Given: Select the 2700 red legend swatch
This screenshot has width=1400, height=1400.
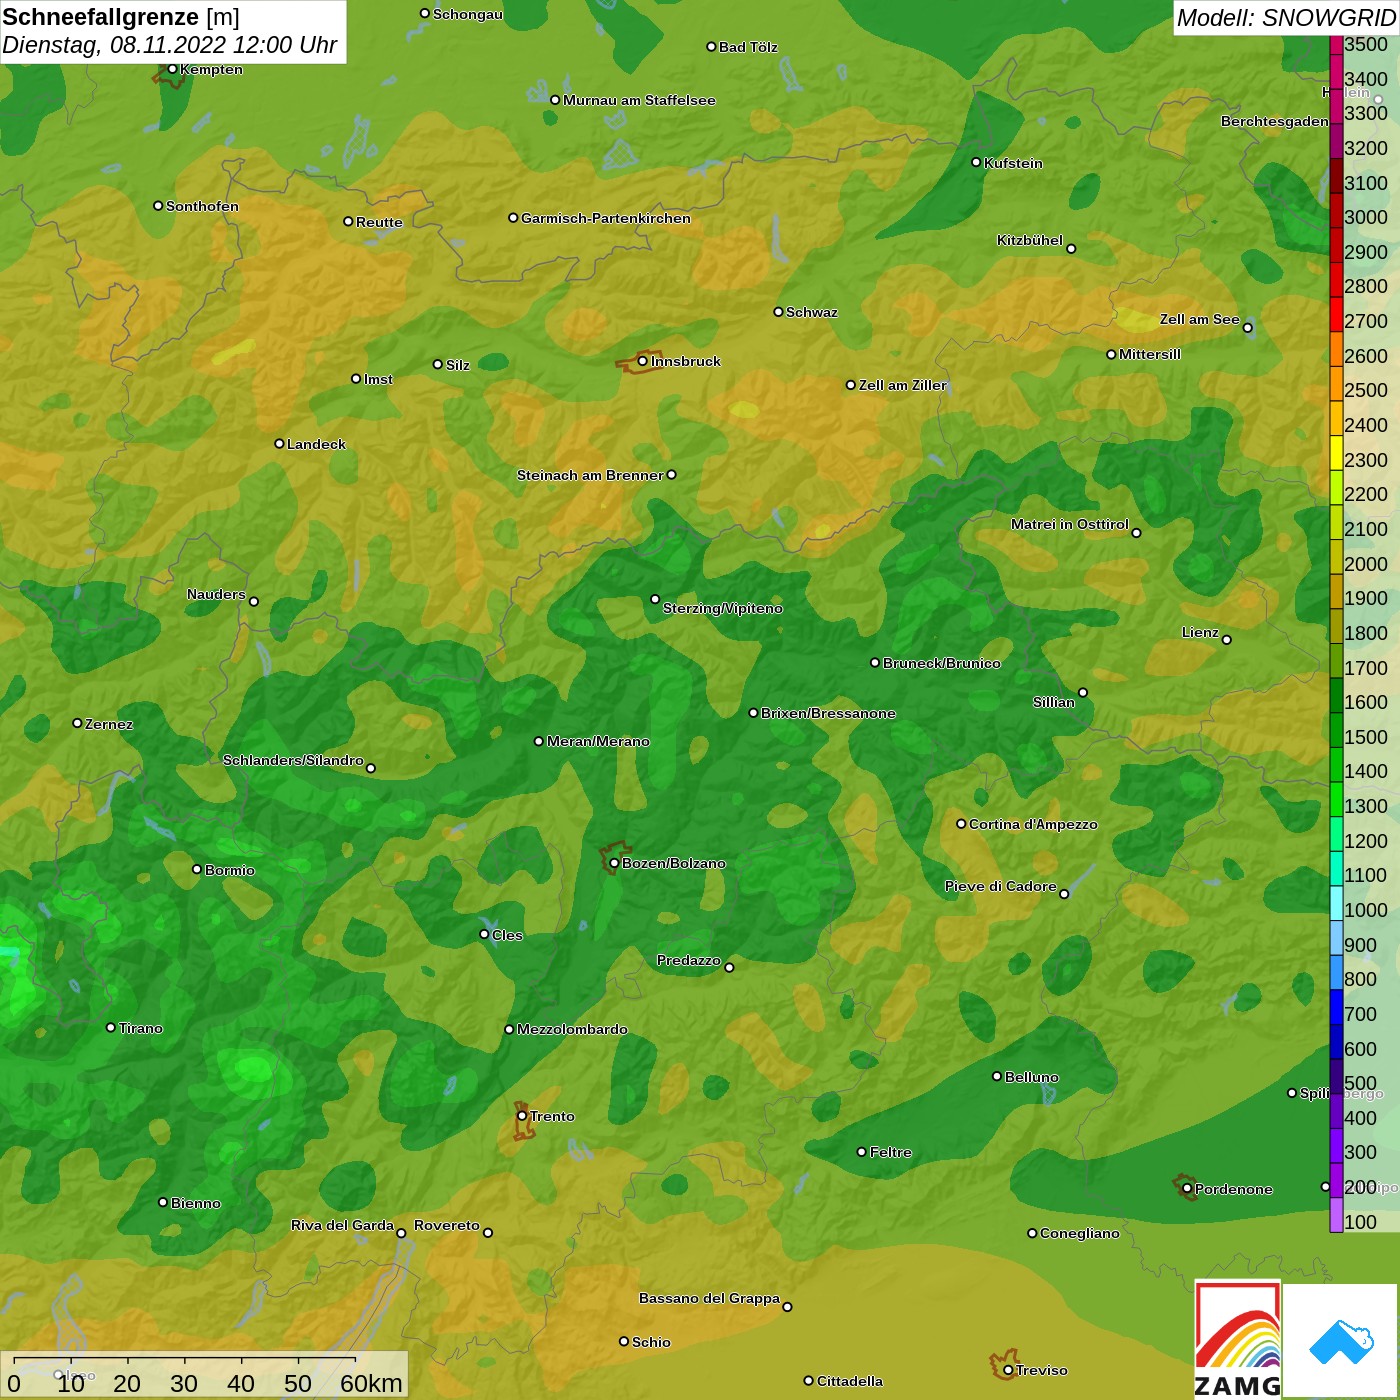Looking at the screenshot, I should tap(1336, 313).
